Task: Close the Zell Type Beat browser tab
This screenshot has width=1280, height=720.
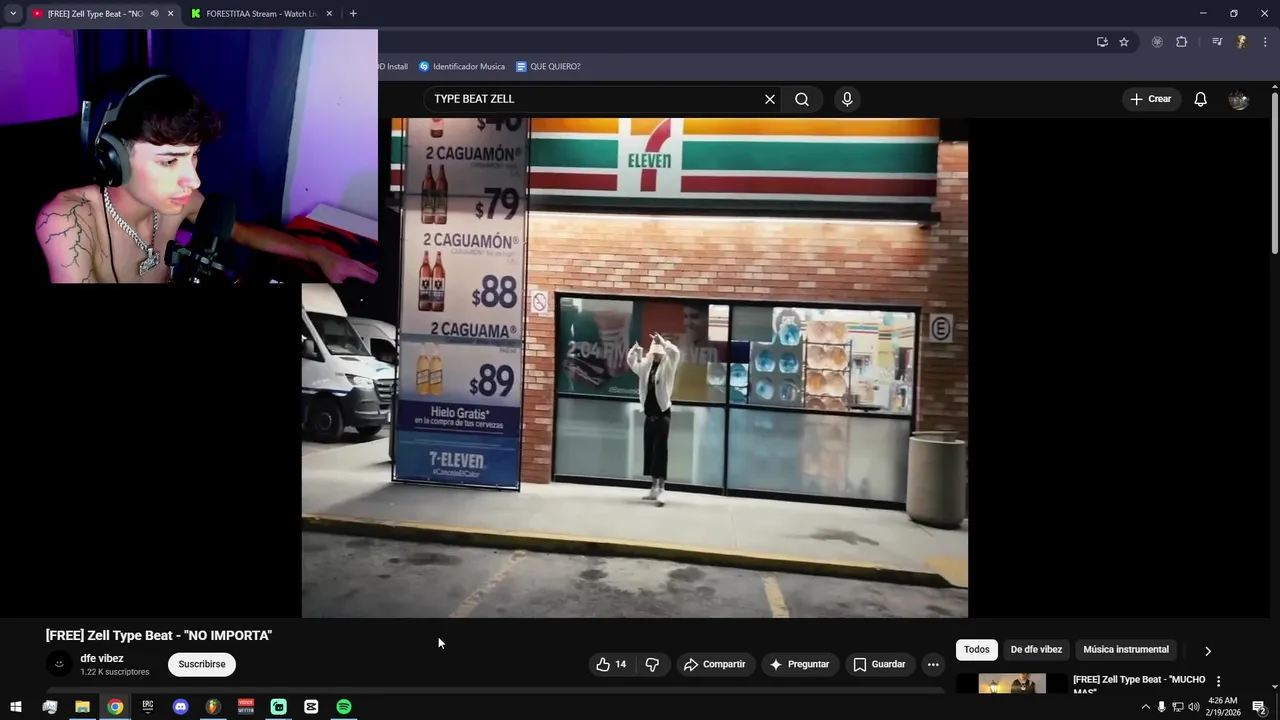Action: (x=170, y=13)
